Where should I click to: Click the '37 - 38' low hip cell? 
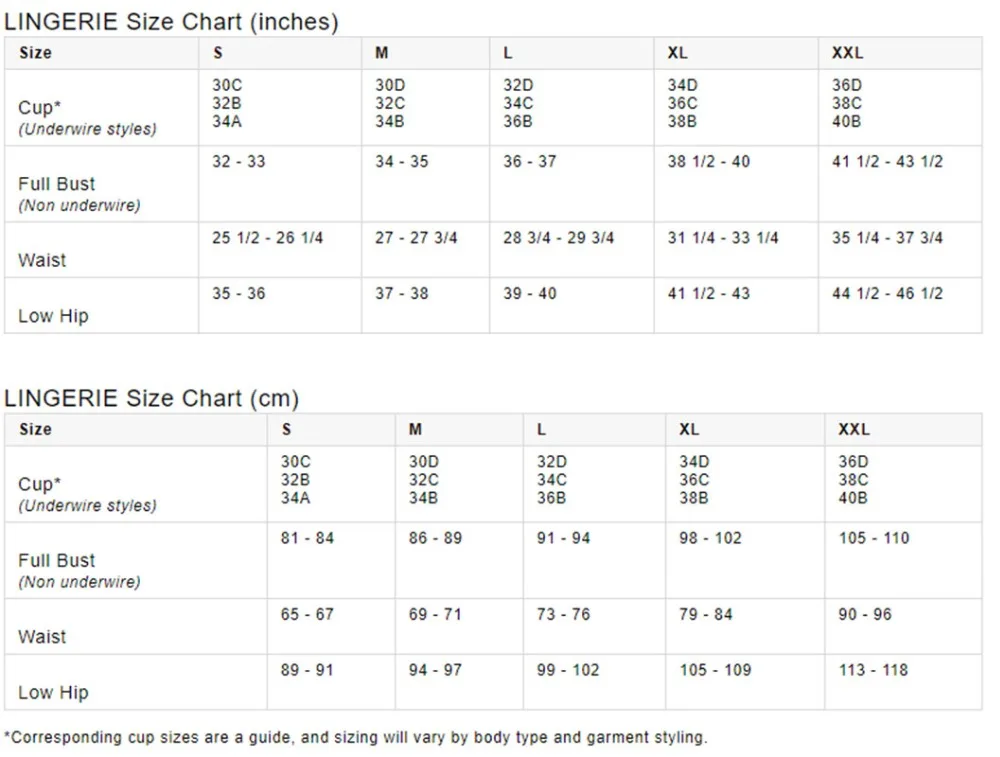tap(402, 294)
